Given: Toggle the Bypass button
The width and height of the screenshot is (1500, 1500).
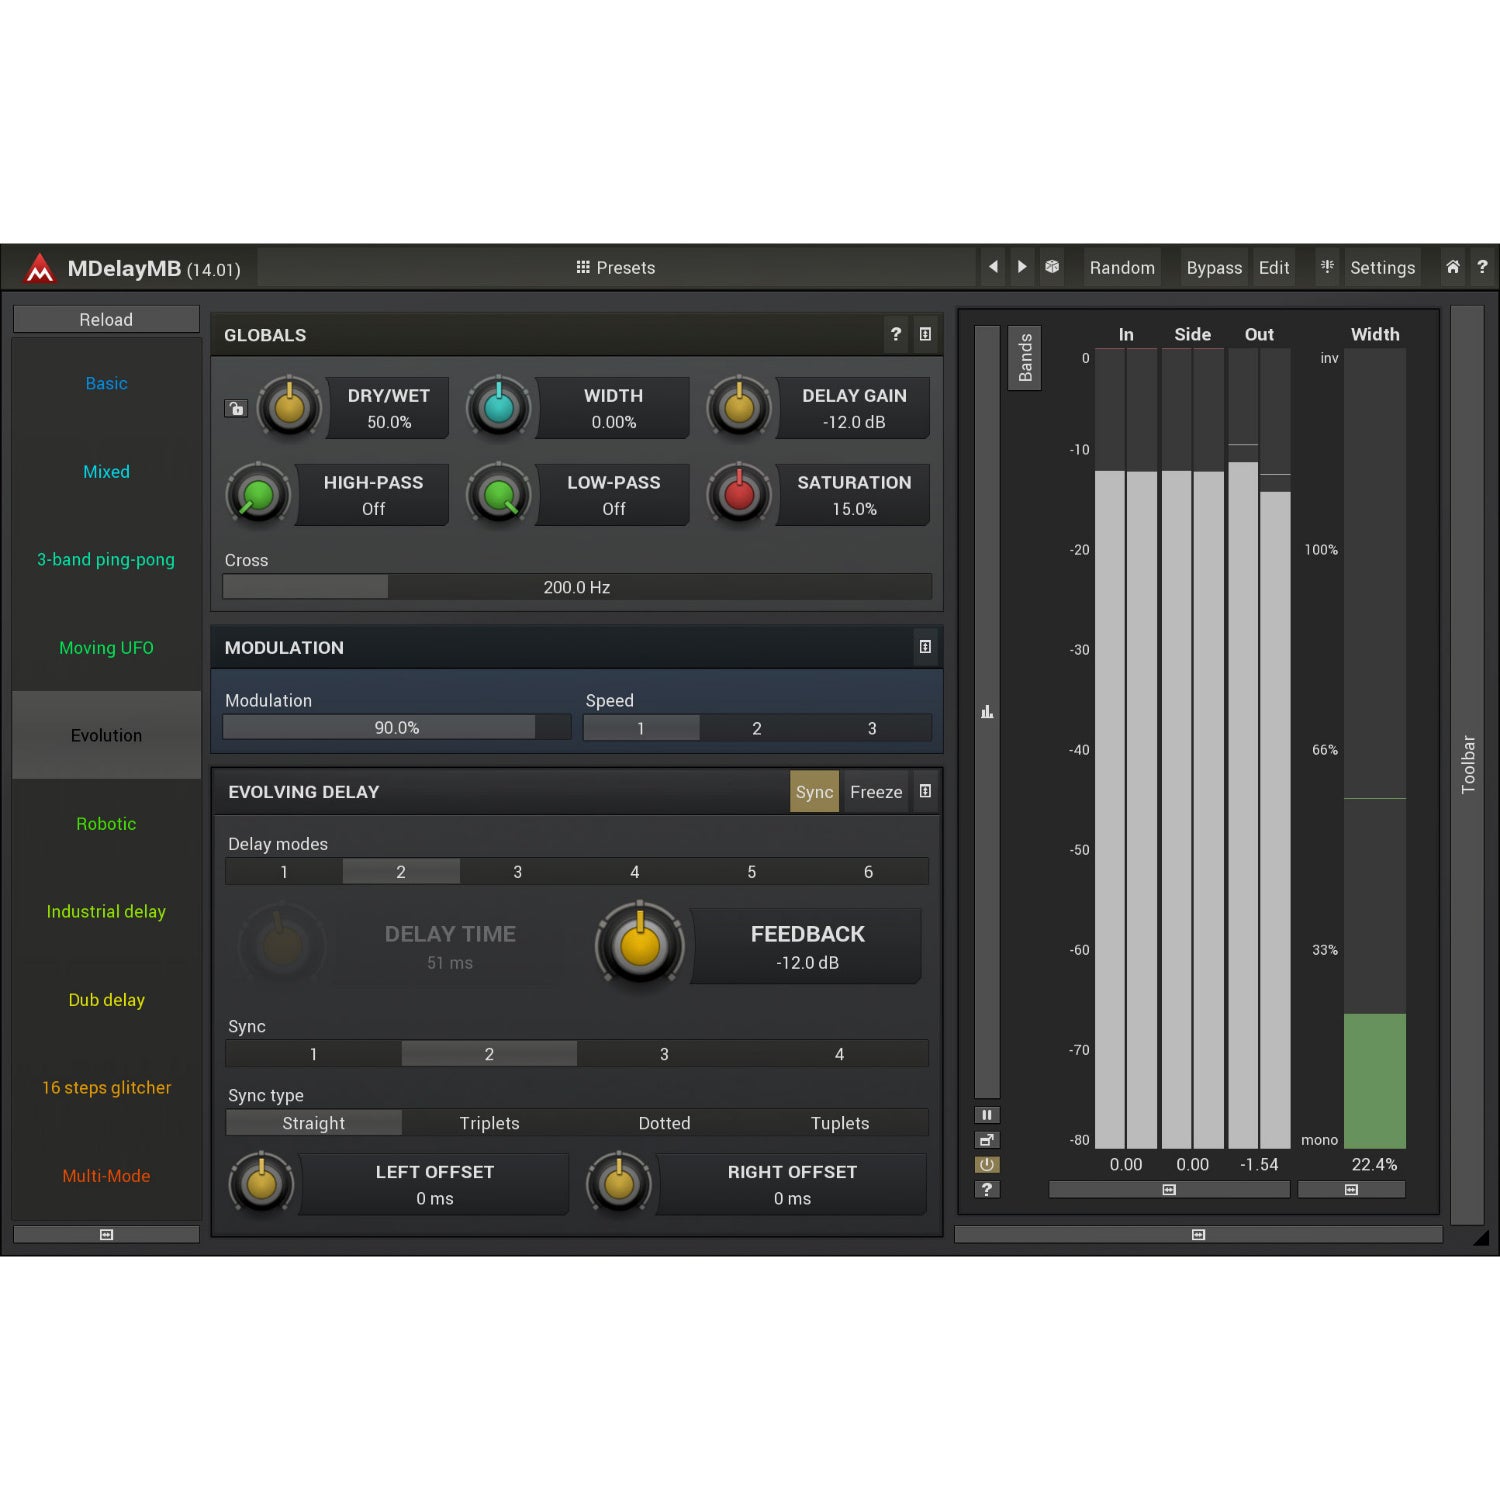Looking at the screenshot, I should coord(1214,268).
